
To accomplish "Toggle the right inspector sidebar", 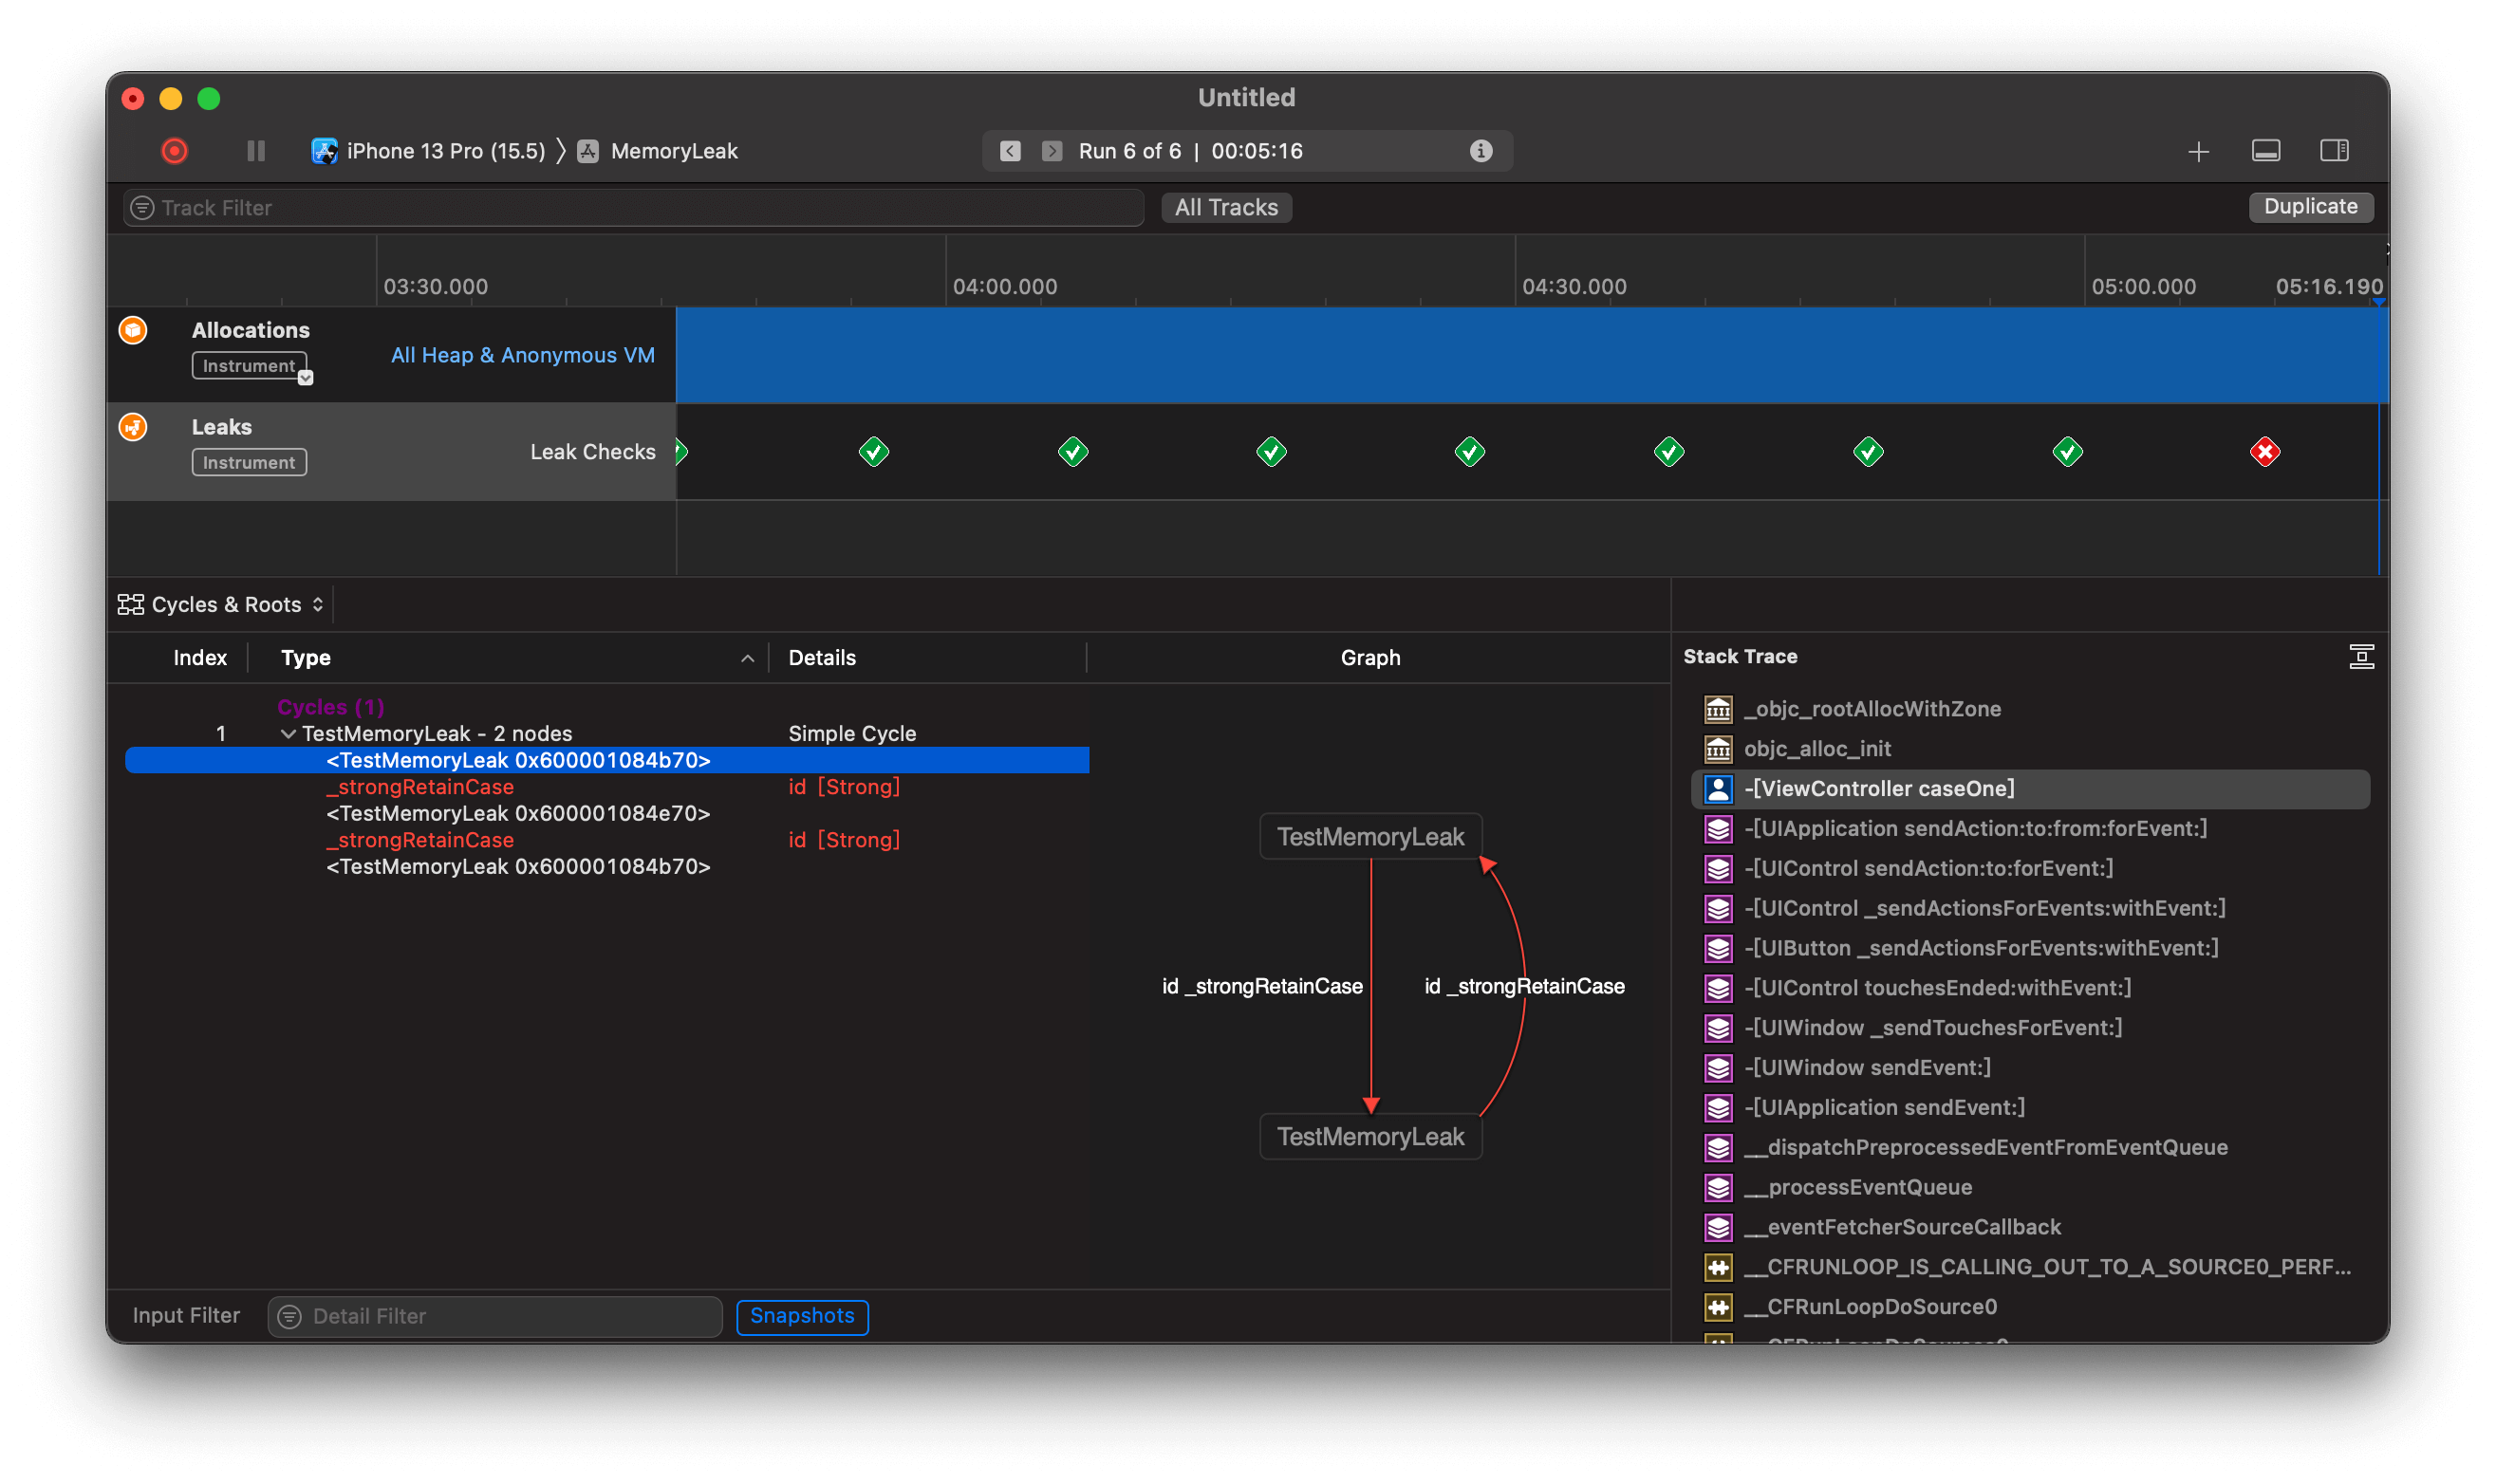I will (2334, 151).
